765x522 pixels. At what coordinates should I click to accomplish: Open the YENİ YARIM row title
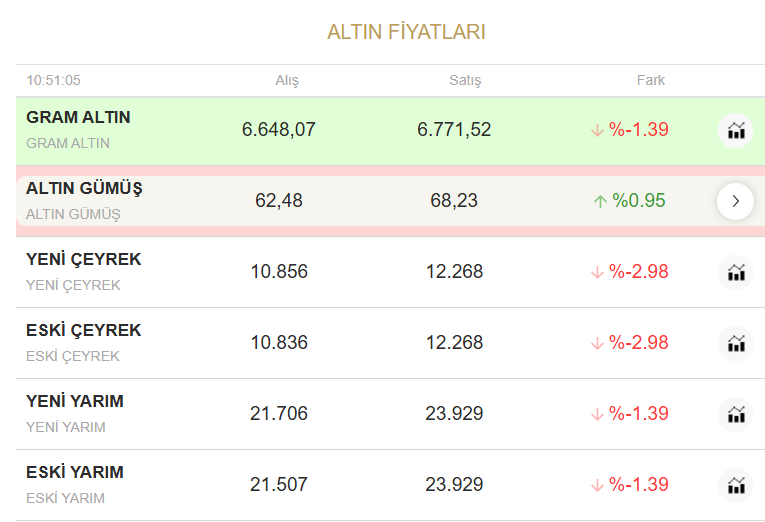(x=75, y=401)
